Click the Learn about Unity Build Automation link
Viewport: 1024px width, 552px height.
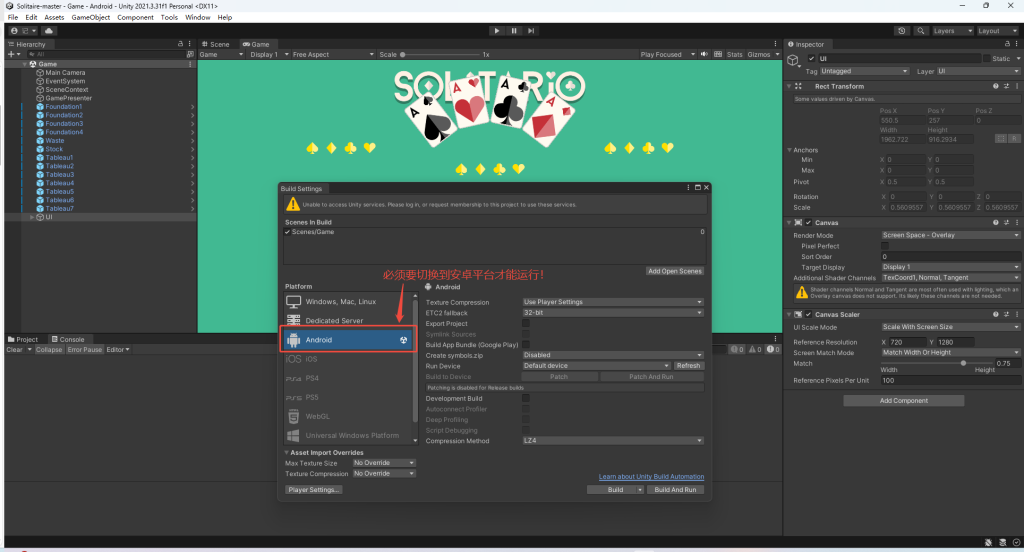650,477
